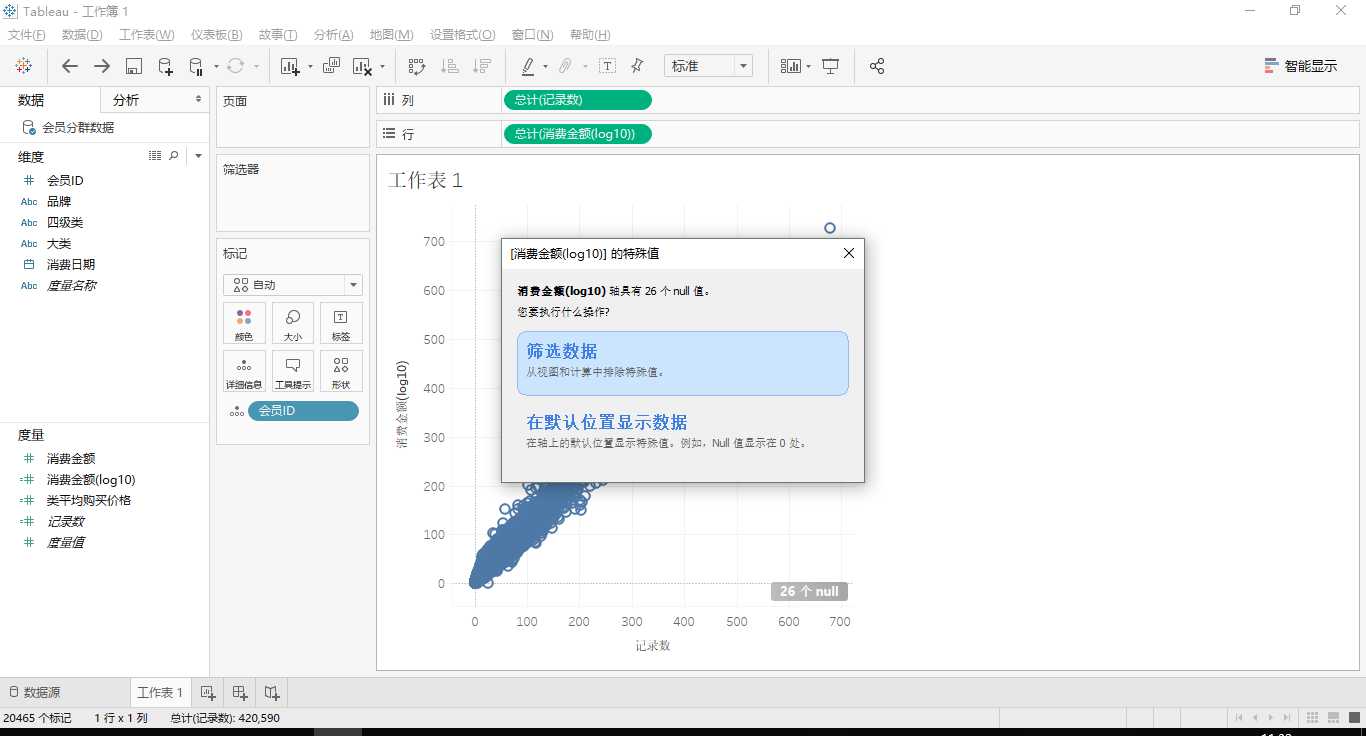Viewport: 1366px width, 736px height.
Task: Click the highlight pen icon
Action: pyautogui.click(x=528, y=66)
